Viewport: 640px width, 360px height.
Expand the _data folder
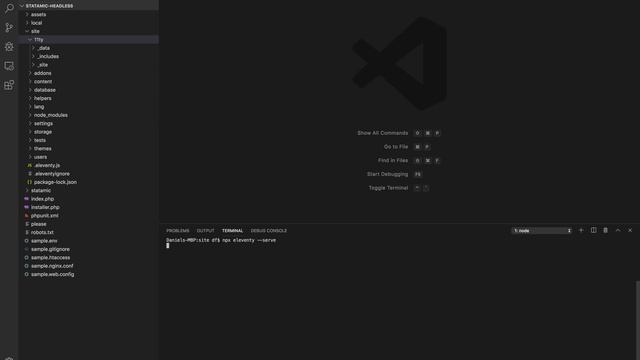point(89,48)
